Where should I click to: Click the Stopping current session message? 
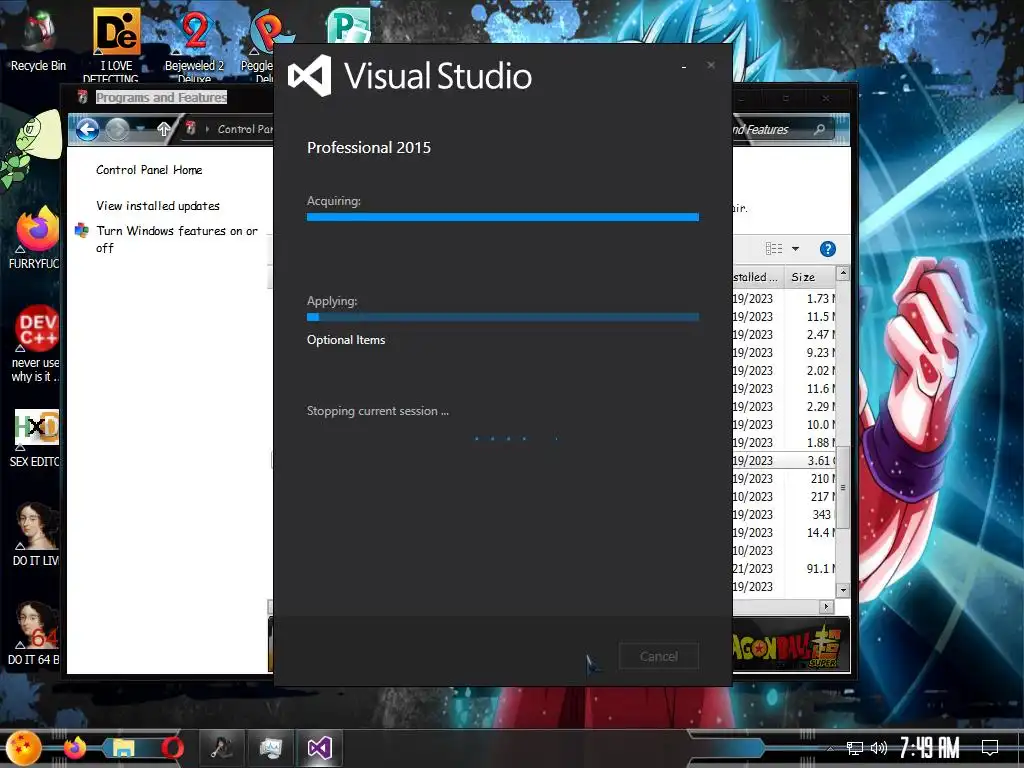point(377,411)
